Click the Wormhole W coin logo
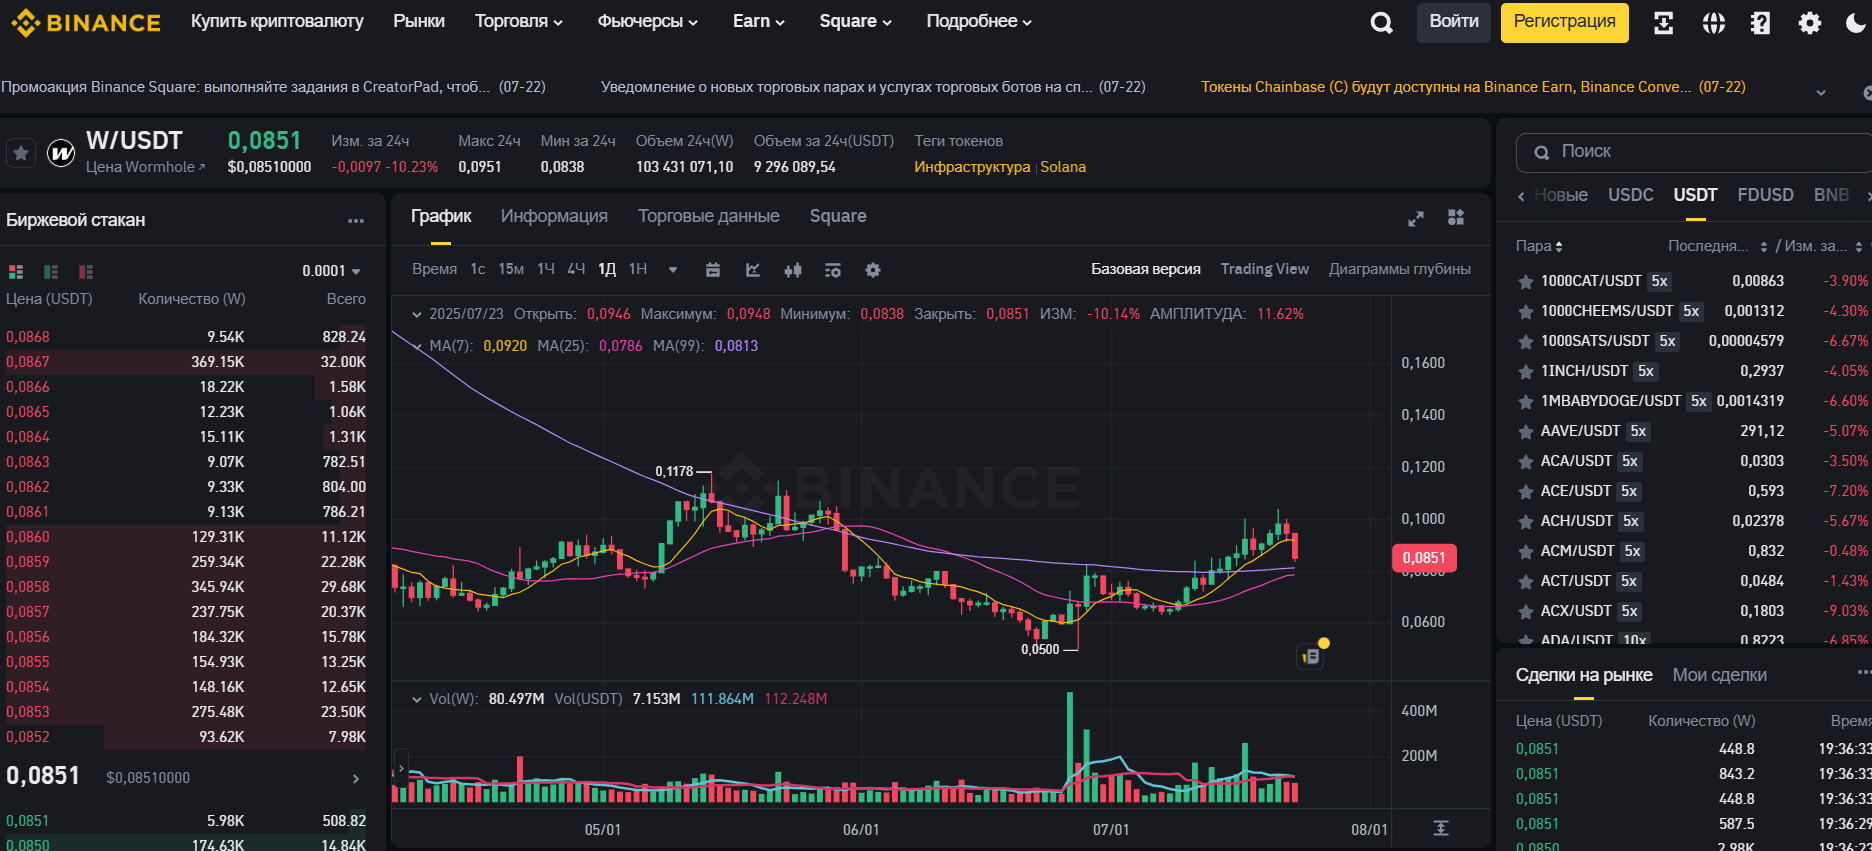 point(61,153)
